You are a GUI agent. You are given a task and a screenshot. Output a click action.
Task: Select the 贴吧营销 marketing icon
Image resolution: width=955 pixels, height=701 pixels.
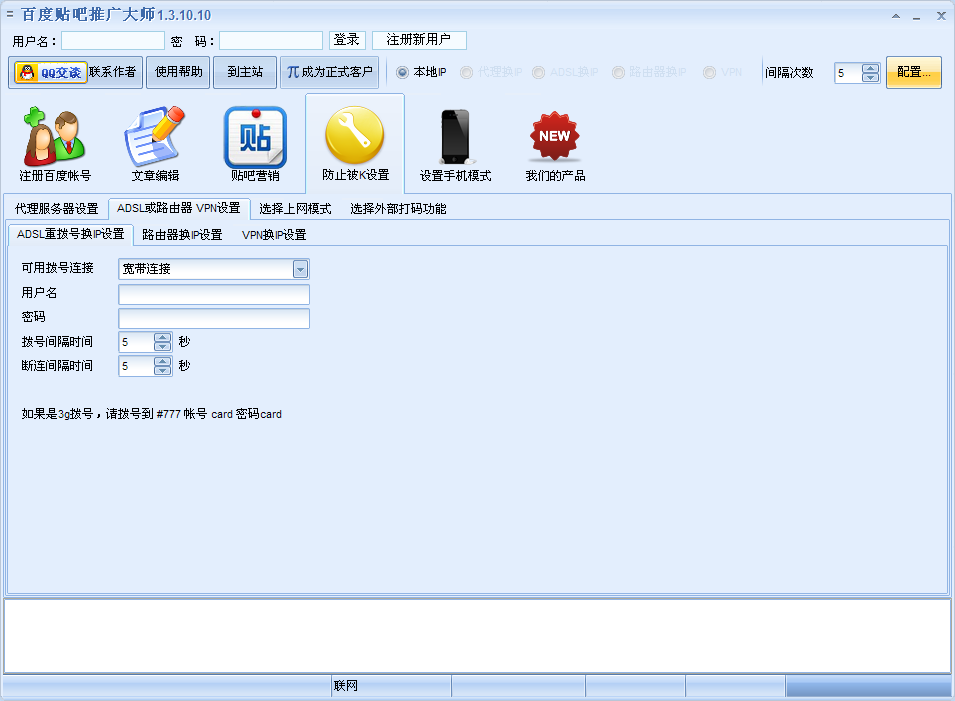pyautogui.click(x=255, y=138)
